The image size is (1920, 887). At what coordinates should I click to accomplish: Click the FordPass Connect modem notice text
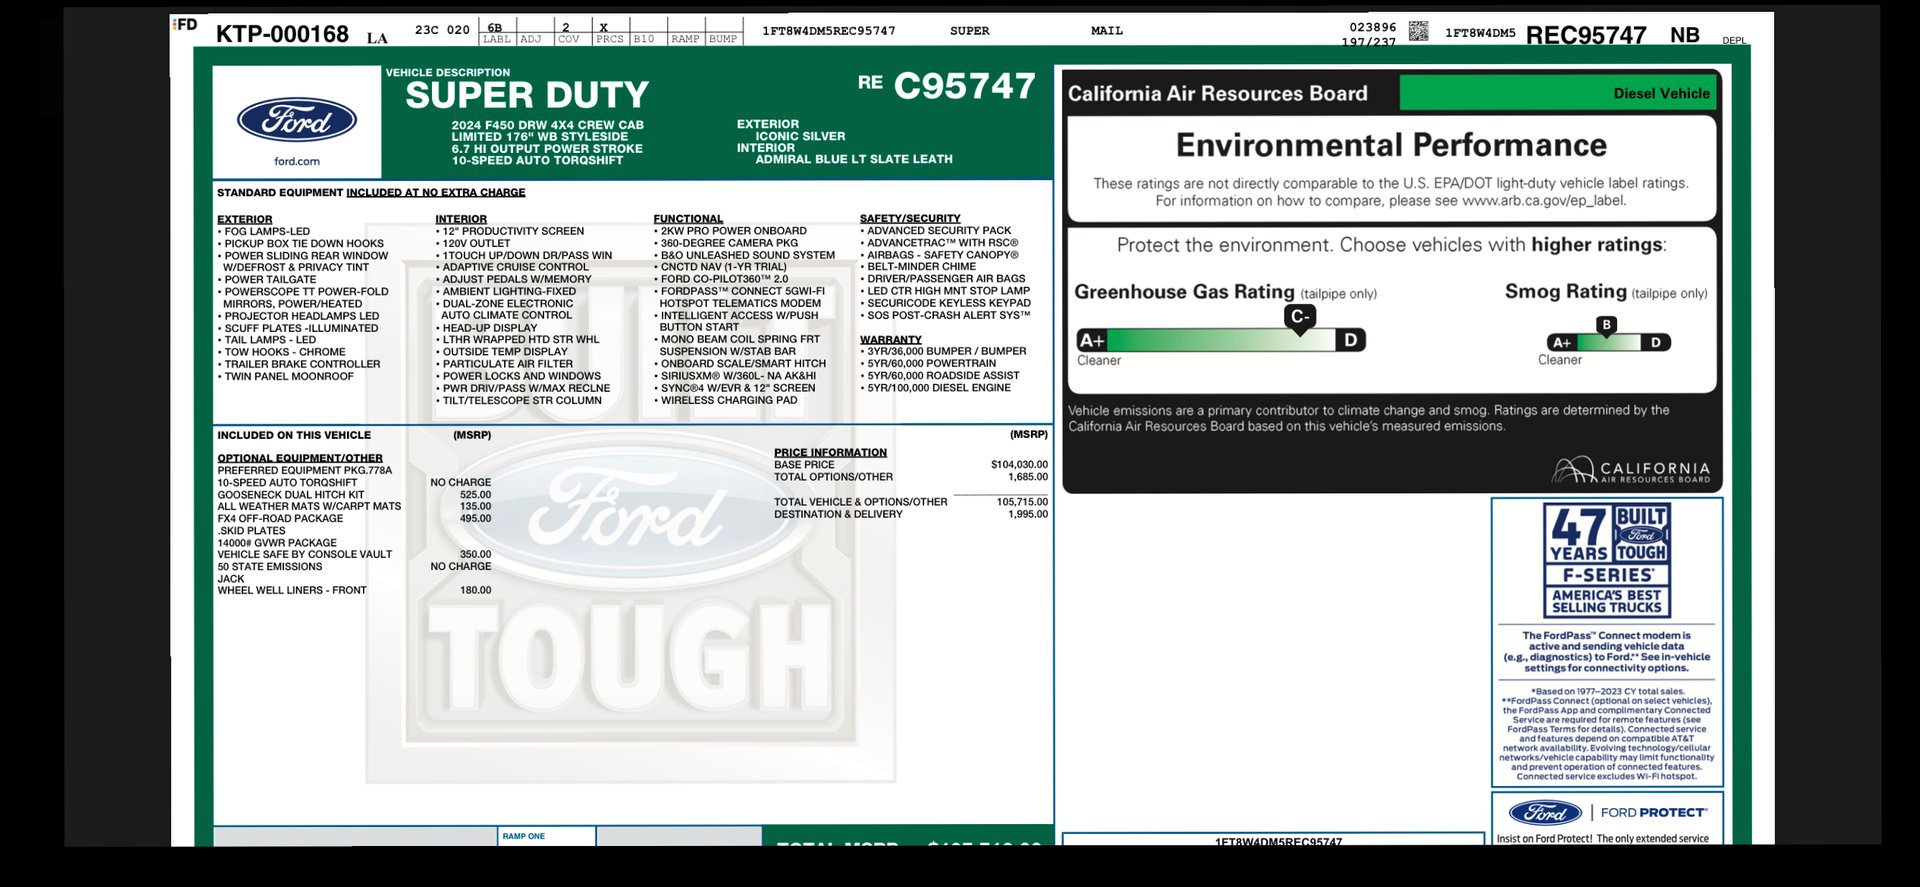[x=1607, y=652]
